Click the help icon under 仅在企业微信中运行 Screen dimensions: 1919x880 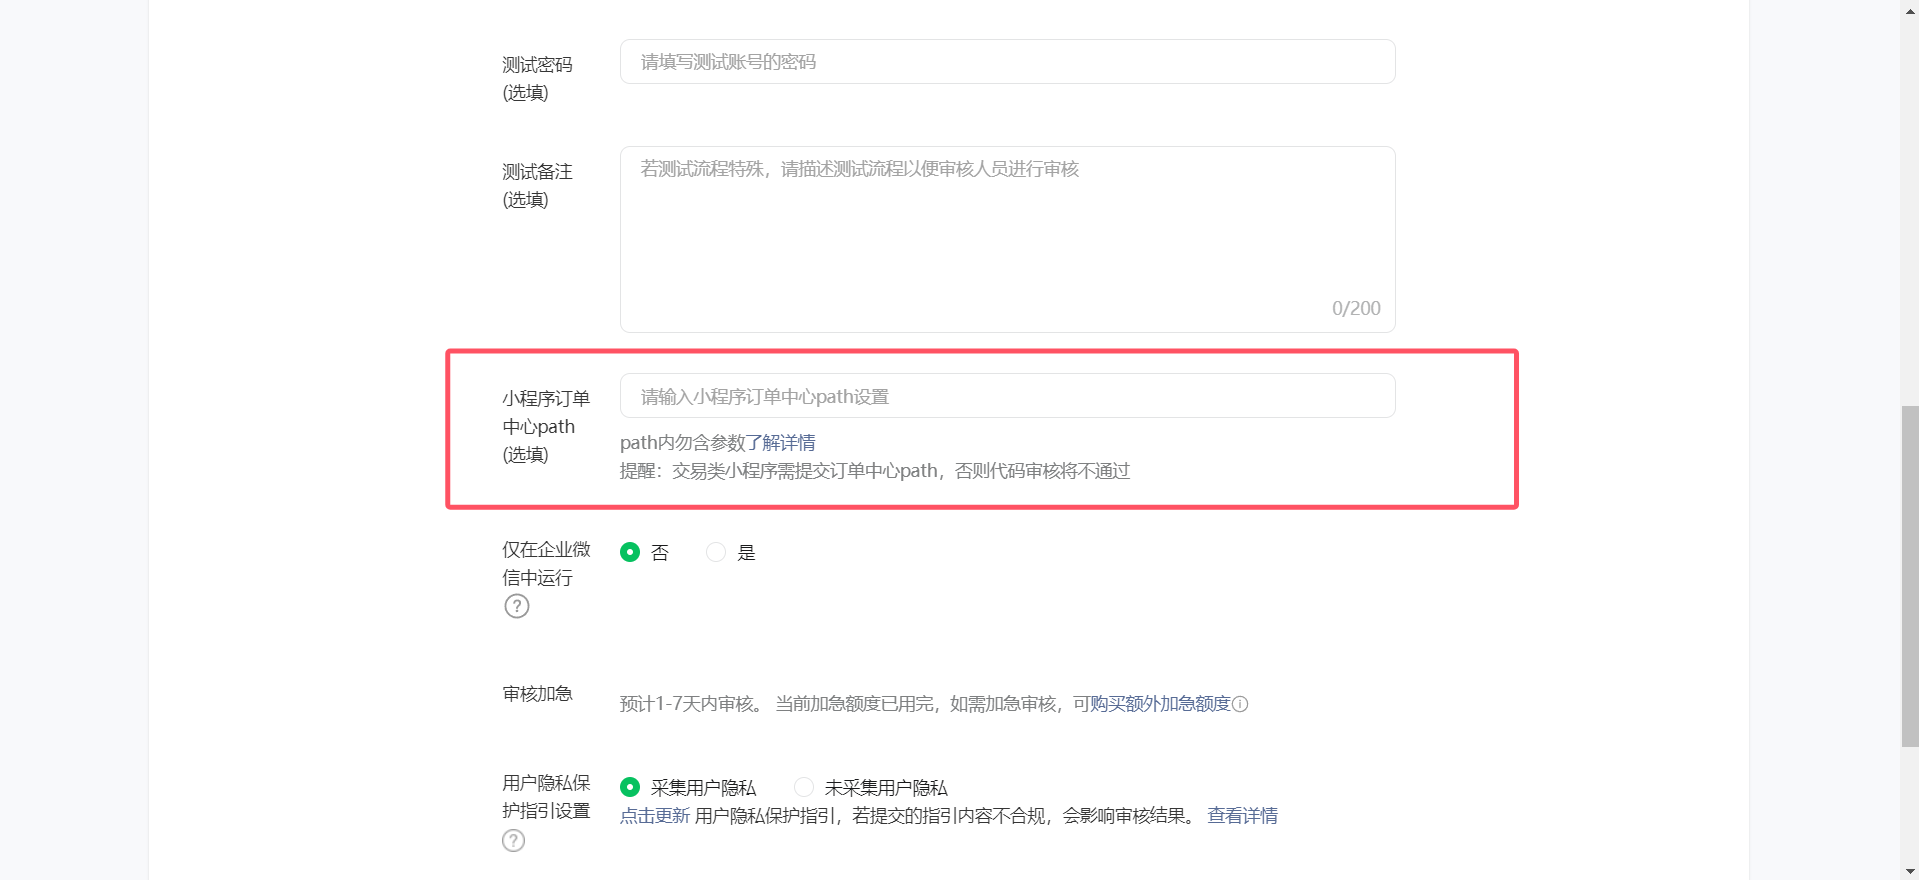(x=516, y=606)
